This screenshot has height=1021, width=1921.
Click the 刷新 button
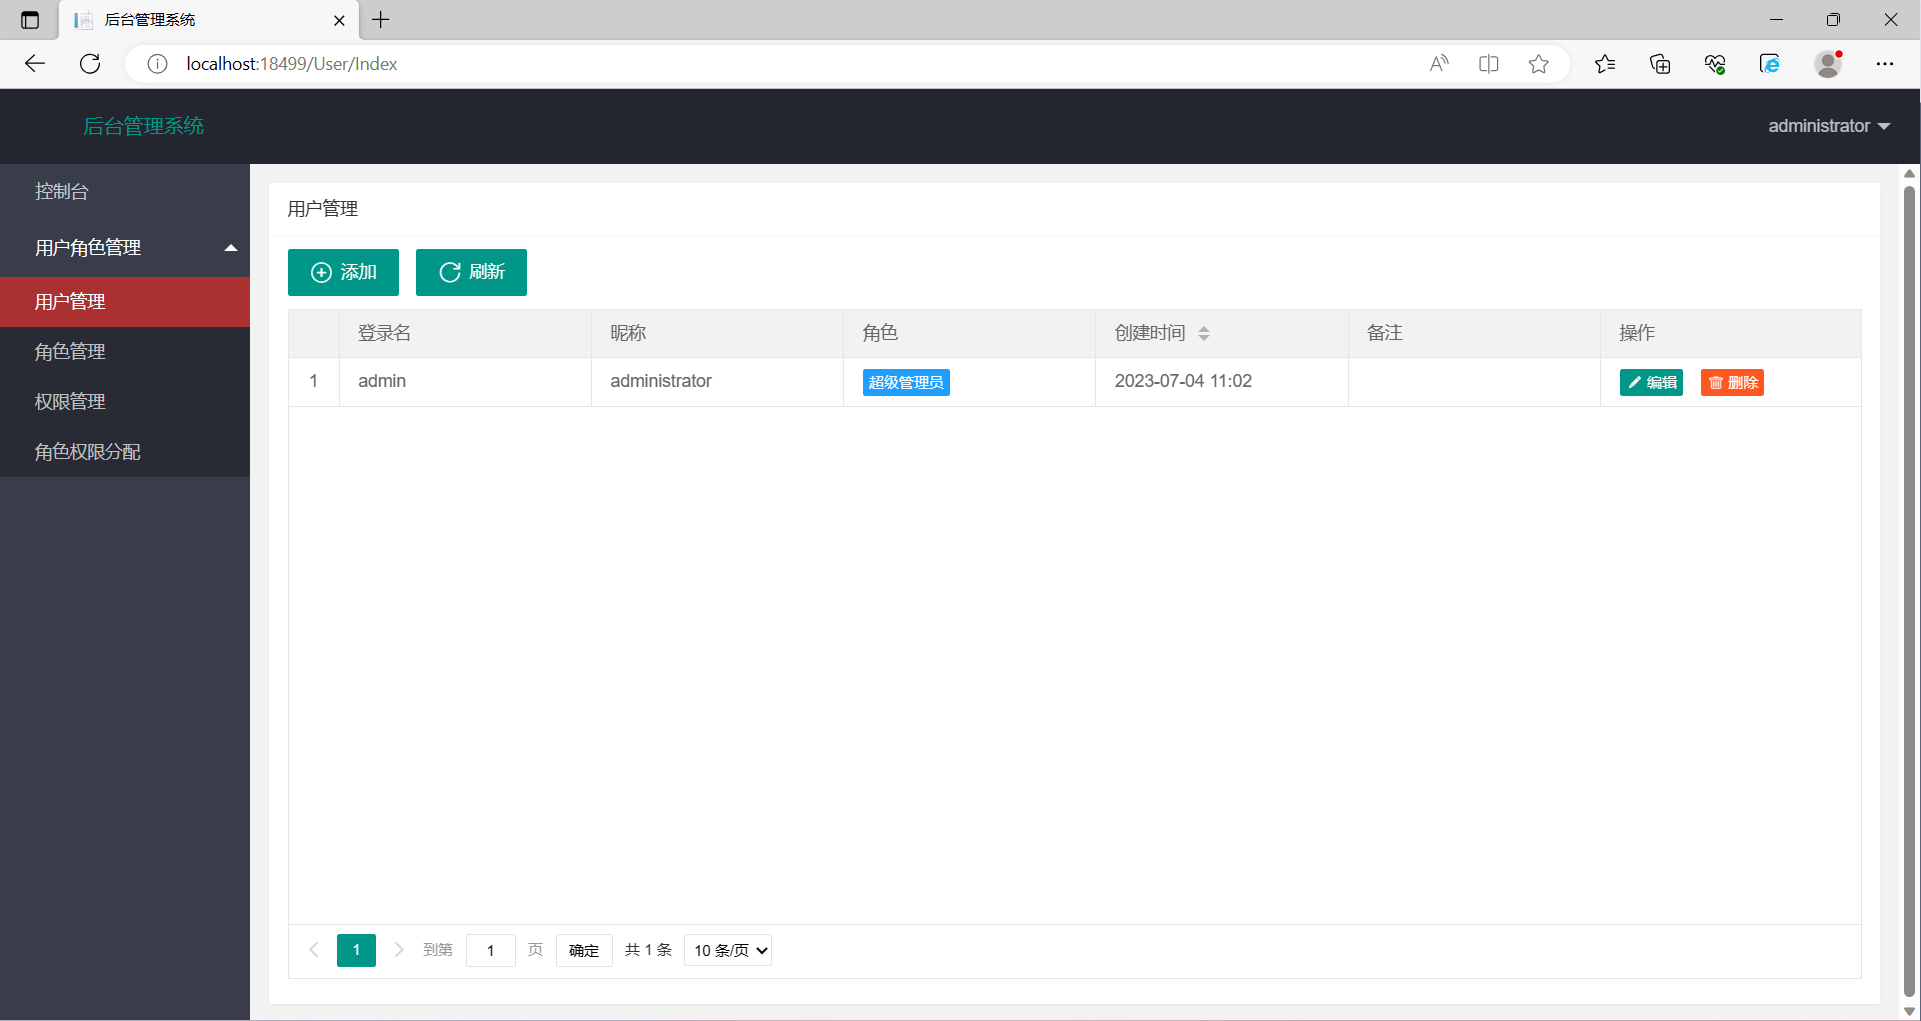click(471, 272)
